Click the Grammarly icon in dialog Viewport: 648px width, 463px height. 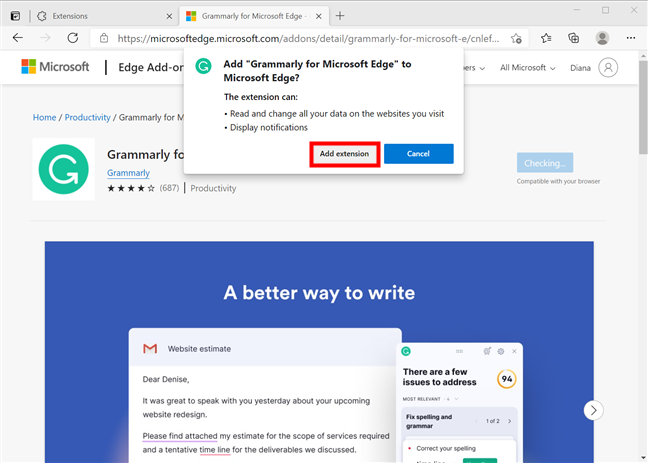coord(203,66)
